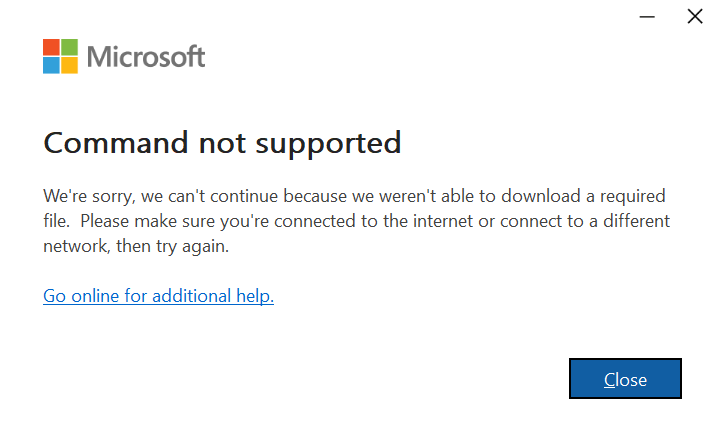Click the 'network, then try again' text line

pyautogui.click(x=136, y=246)
